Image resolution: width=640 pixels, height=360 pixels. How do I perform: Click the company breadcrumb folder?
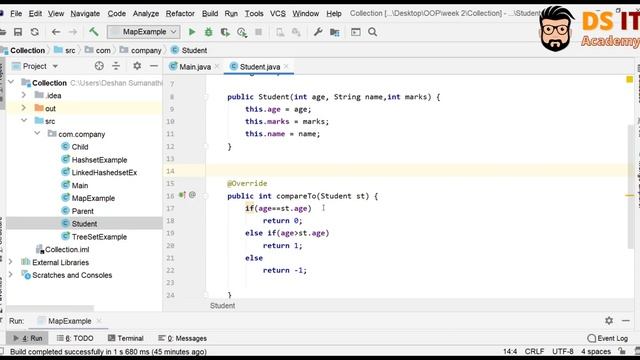click(141, 50)
